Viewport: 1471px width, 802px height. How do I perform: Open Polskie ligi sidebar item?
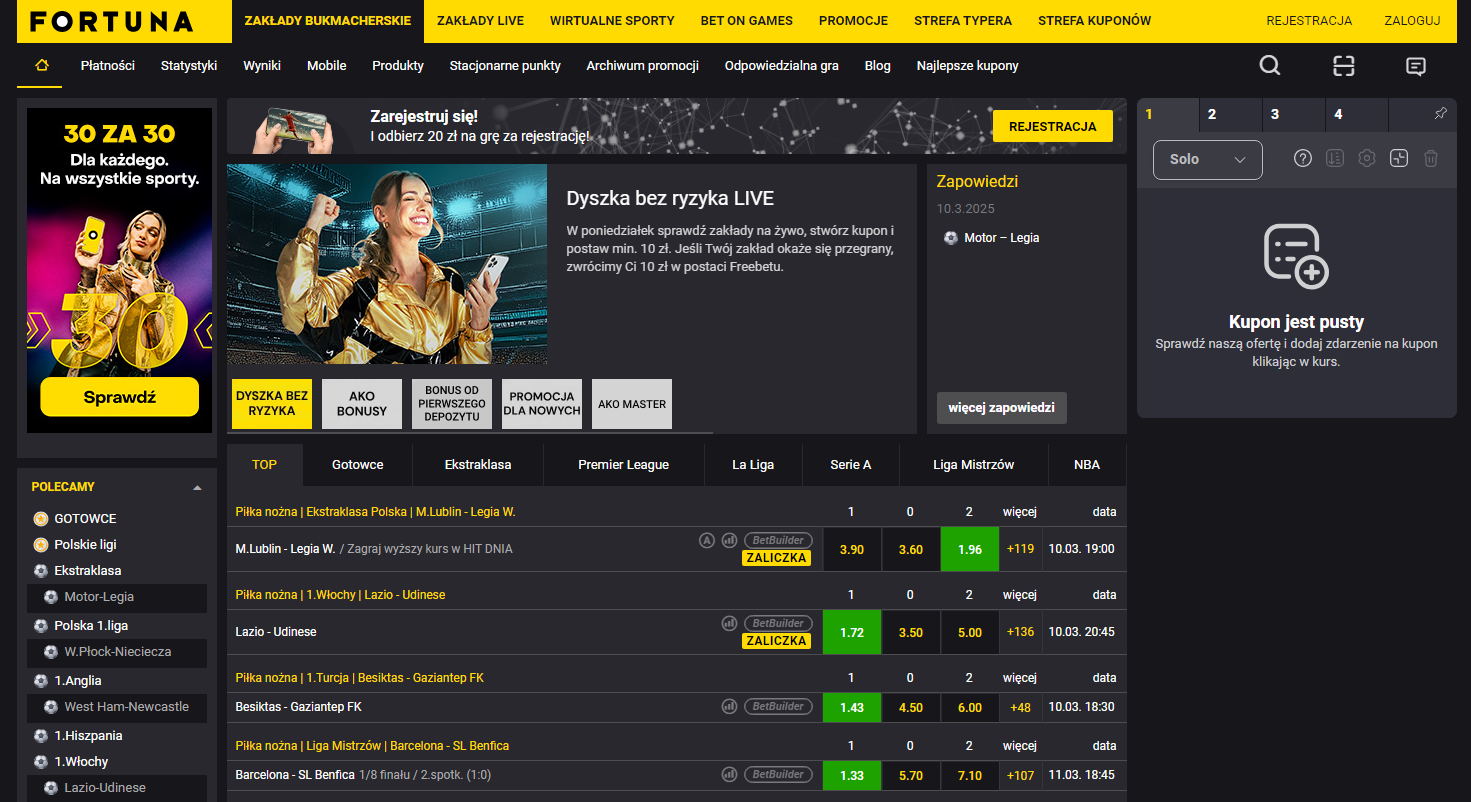click(85, 545)
